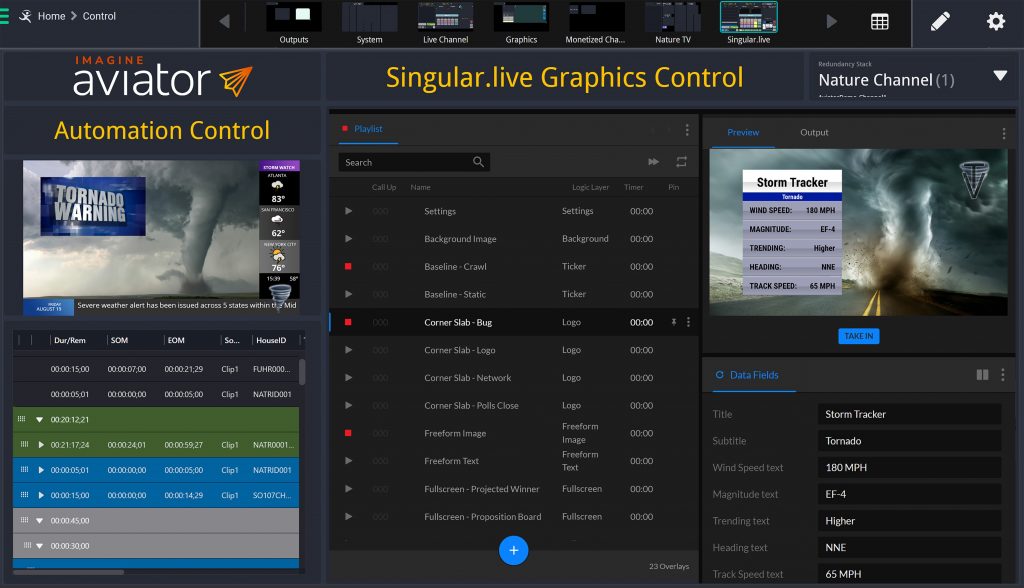Screen dimensions: 1024x588
Task: Toggle Data Fields column layout icon
Action: click(982, 375)
